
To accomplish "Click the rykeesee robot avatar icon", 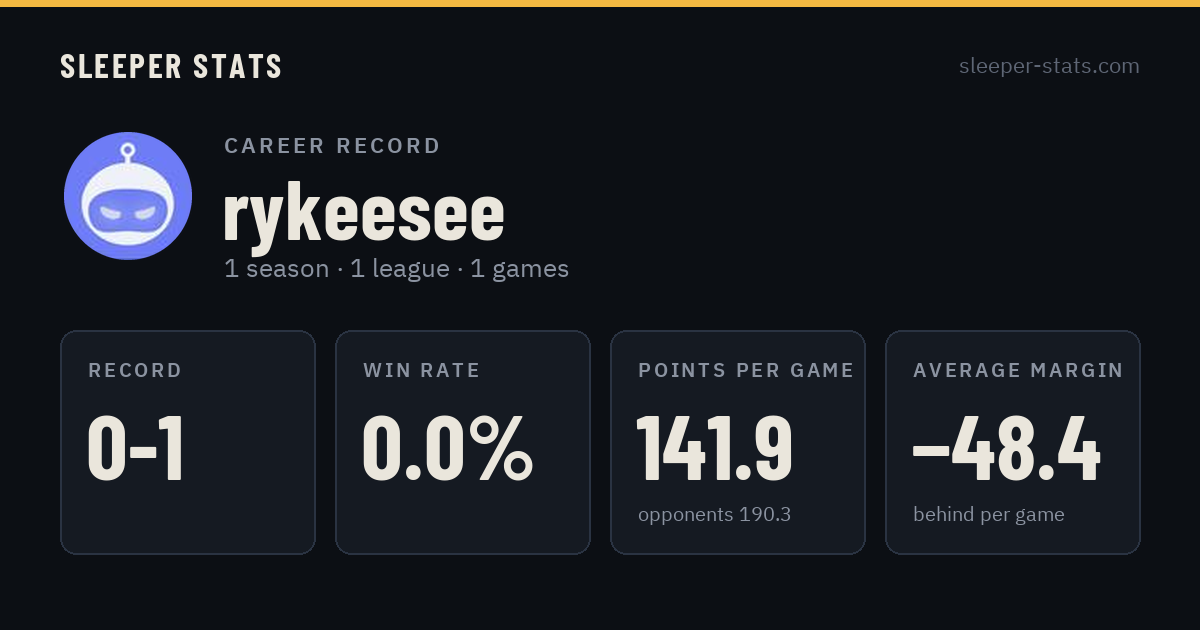I will pos(128,196).
